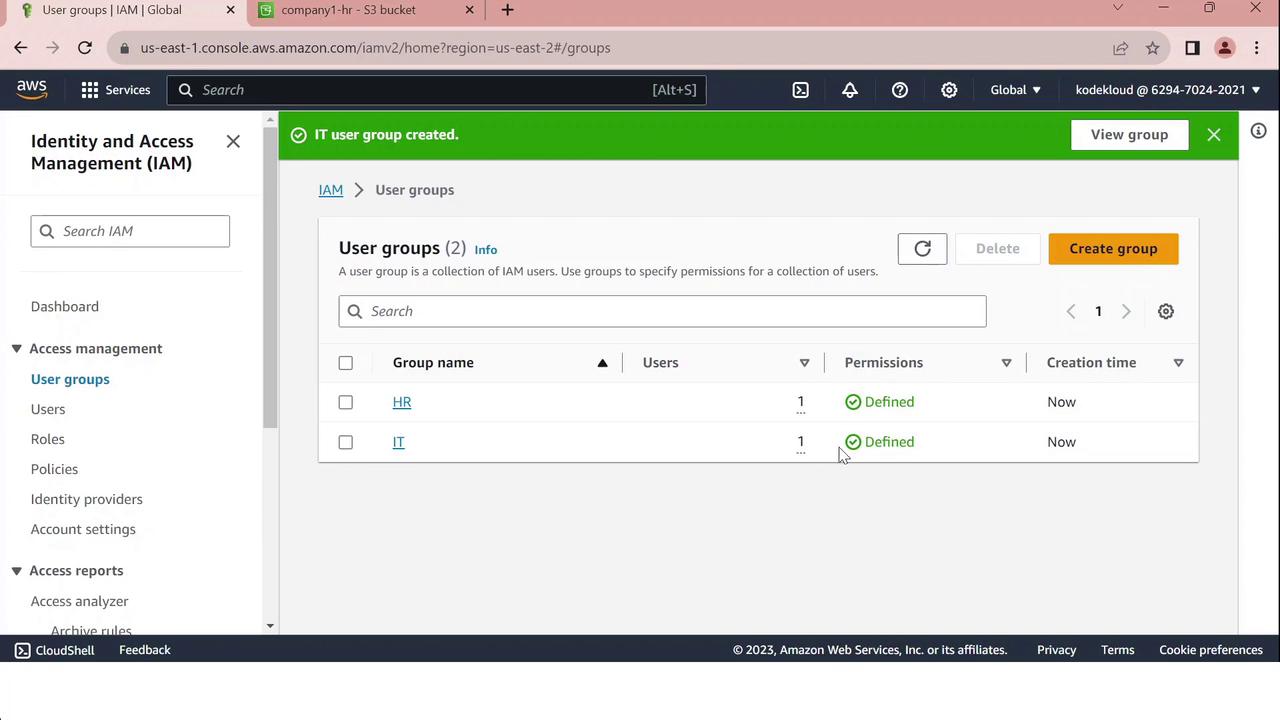The height and width of the screenshot is (720, 1280).
Task: Click the IAM breadcrumb link
Action: [331, 190]
